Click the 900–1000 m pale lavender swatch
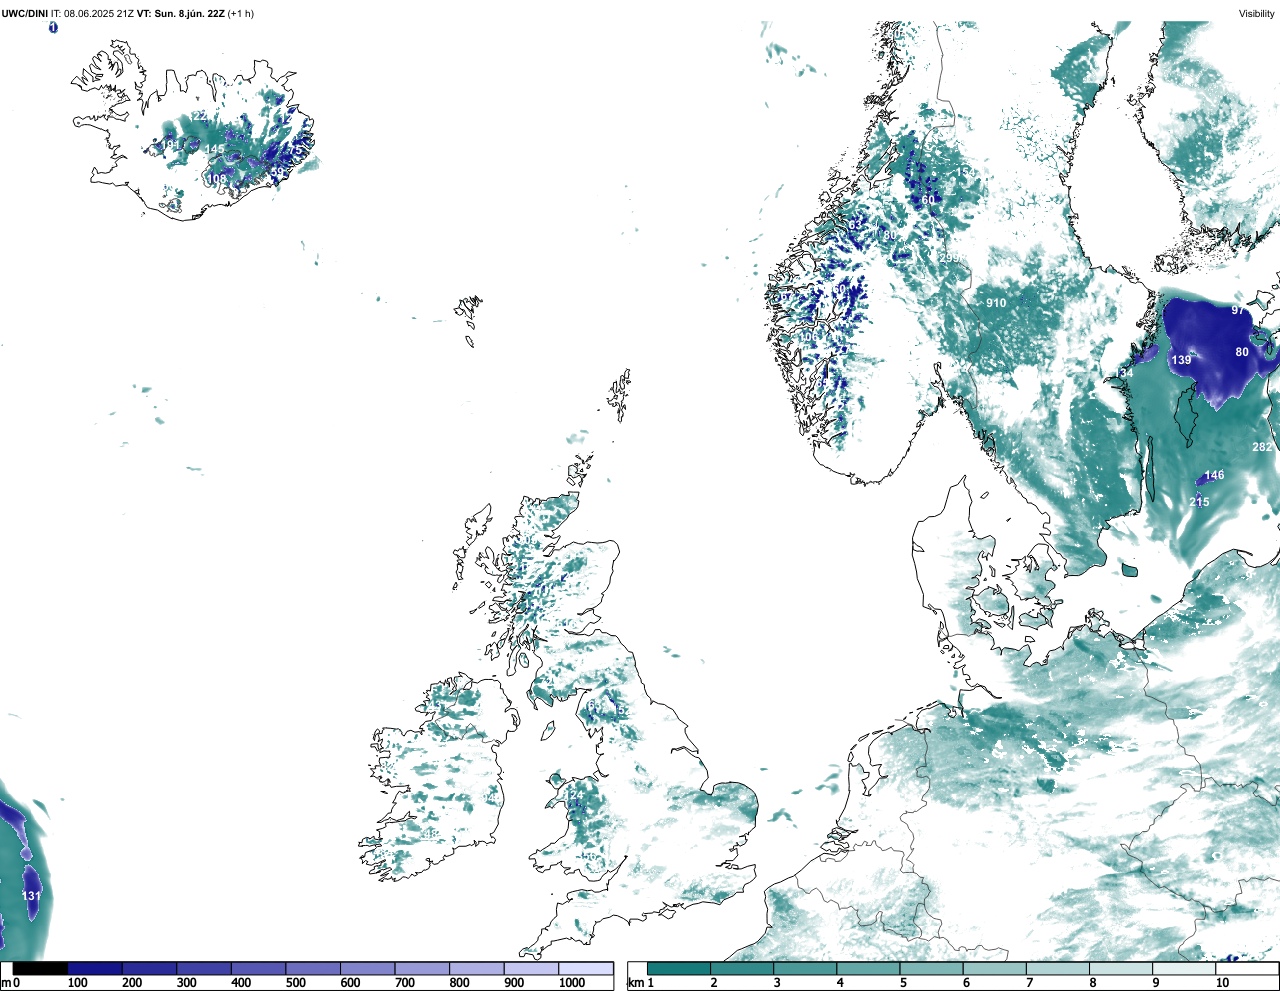1280x991 pixels. coord(531,969)
